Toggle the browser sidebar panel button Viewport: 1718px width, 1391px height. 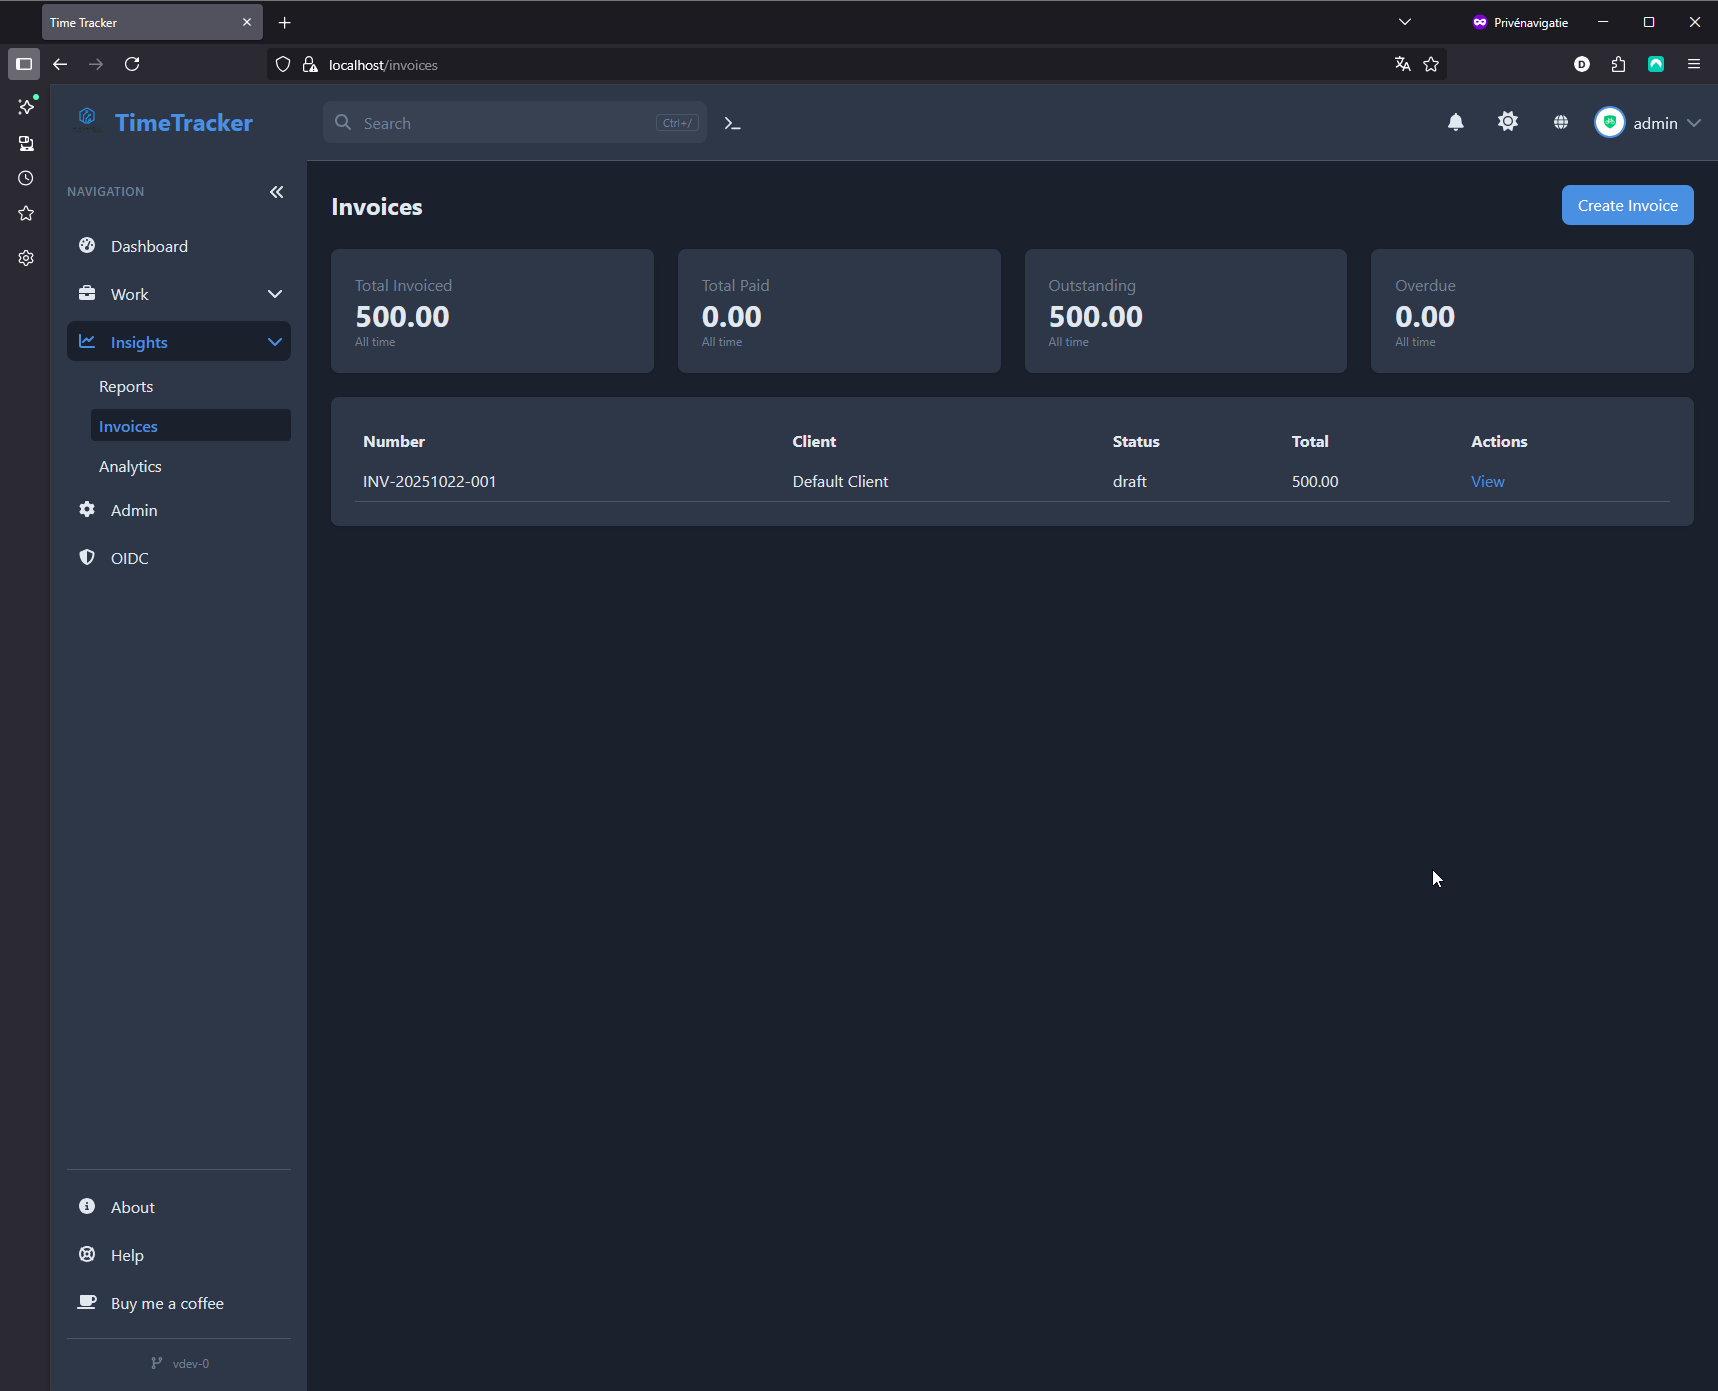(24, 64)
